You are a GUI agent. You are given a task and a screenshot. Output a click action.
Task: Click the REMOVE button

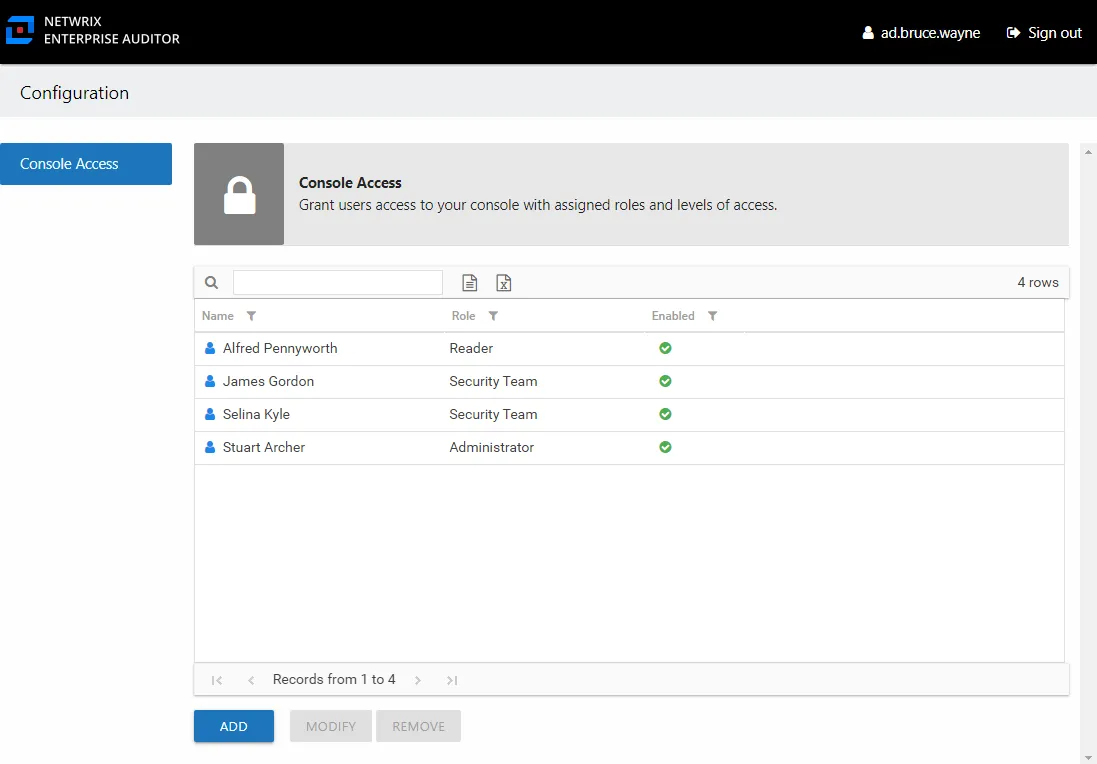click(x=418, y=726)
